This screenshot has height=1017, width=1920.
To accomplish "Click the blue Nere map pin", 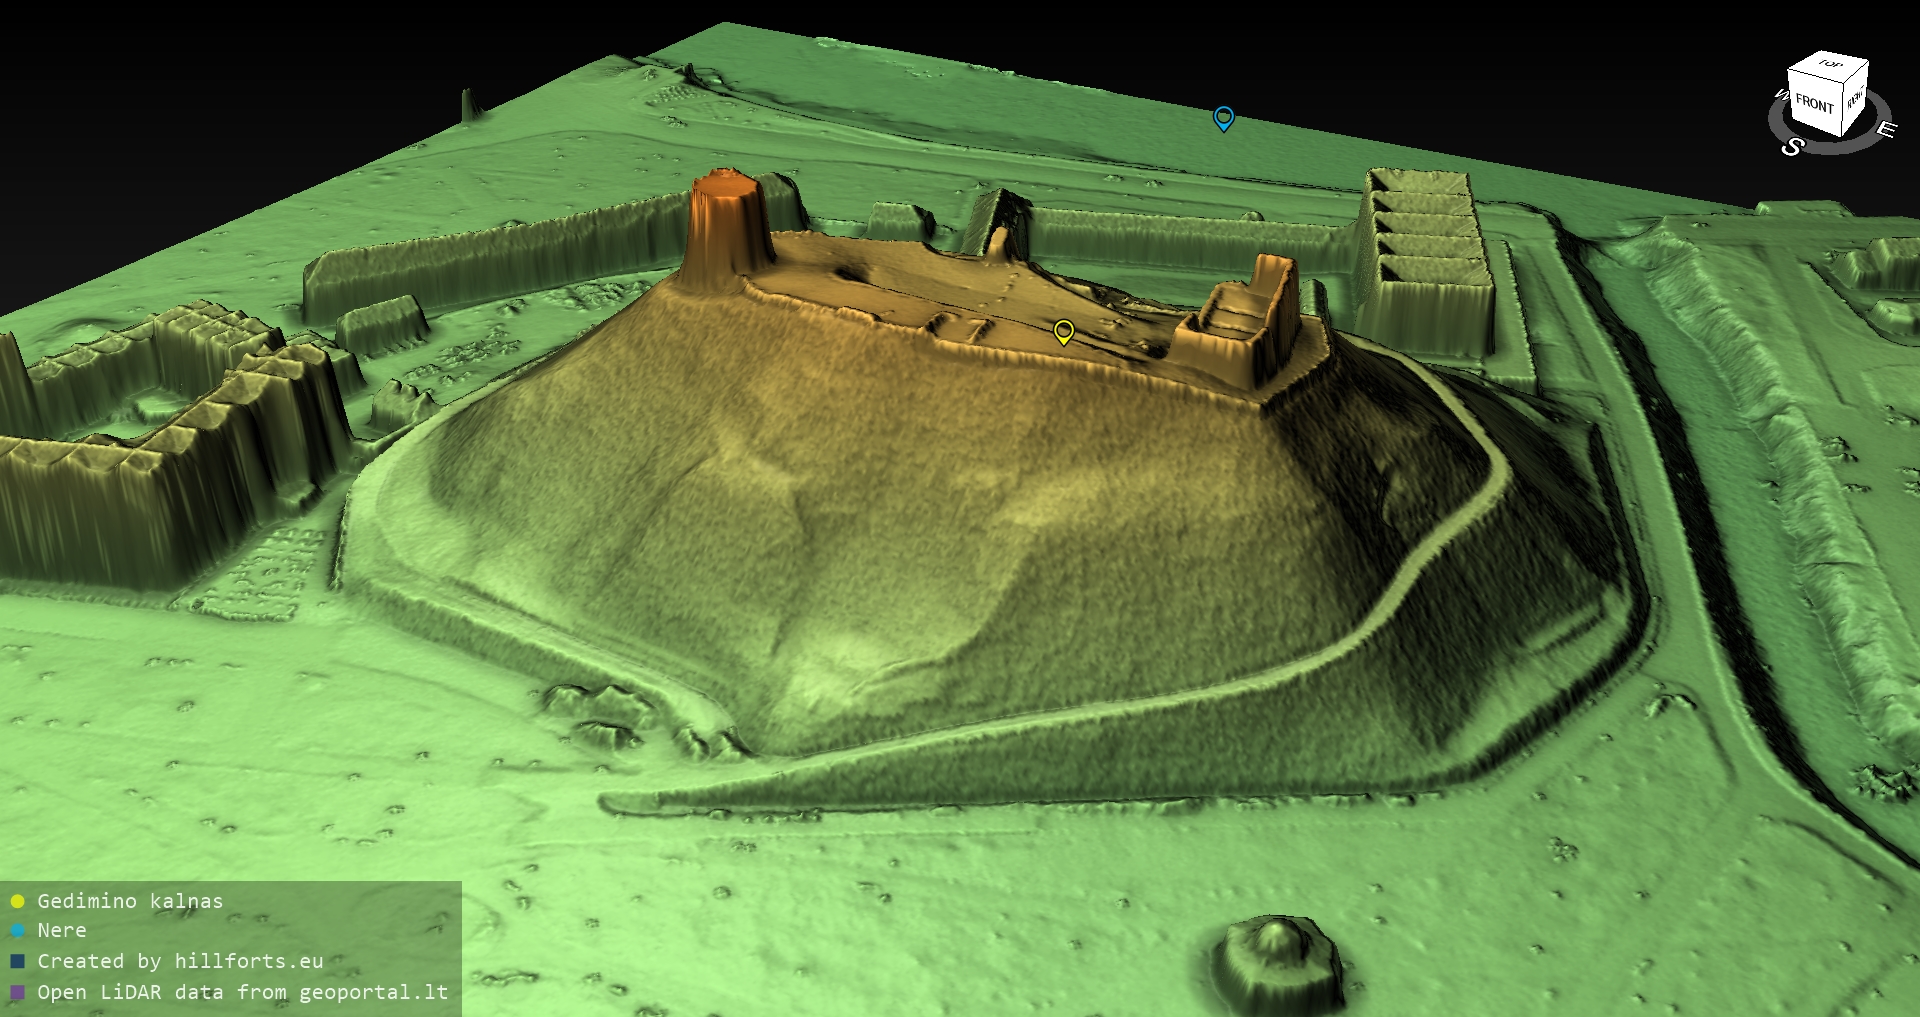I will pyautogui.click(x=1223, y=118).
